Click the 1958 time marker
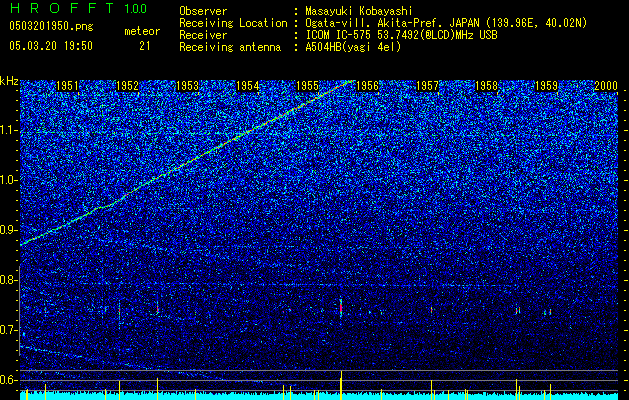 point(487,86)
